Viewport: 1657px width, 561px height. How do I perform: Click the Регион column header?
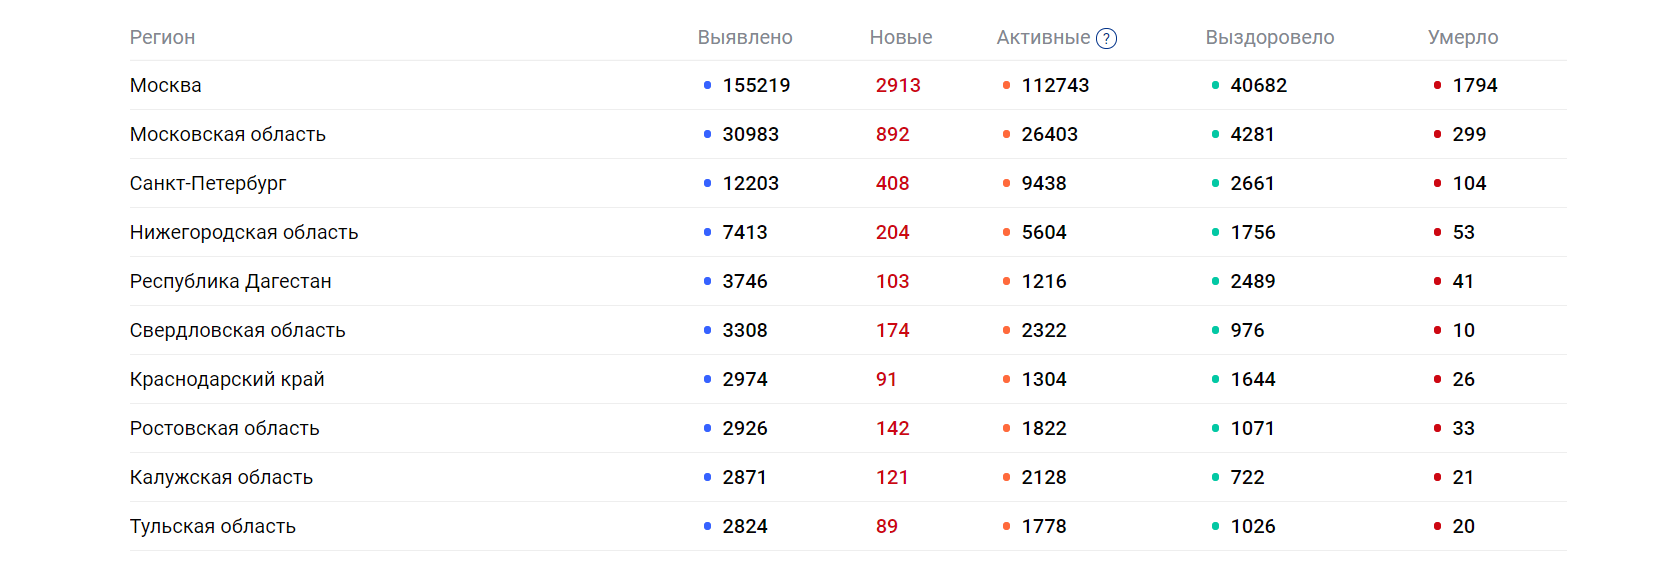(x=162, y=37)
